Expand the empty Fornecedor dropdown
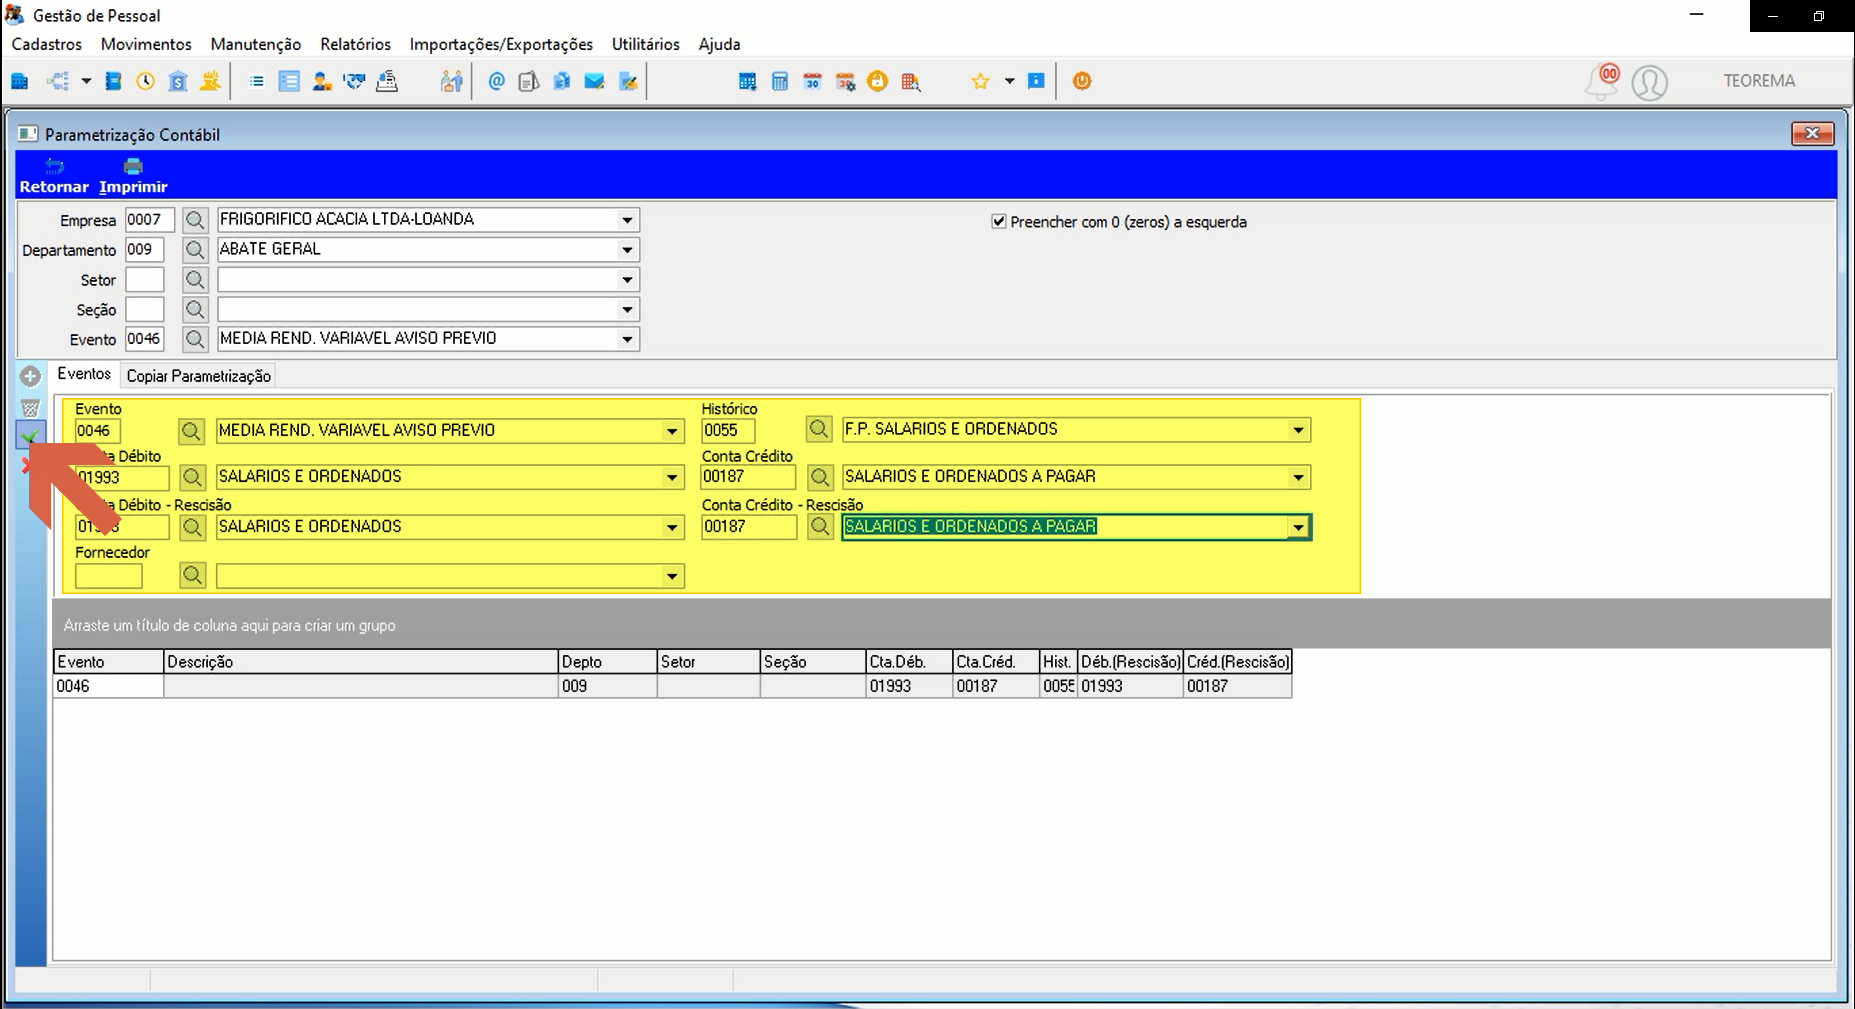 tap(672, 576)
